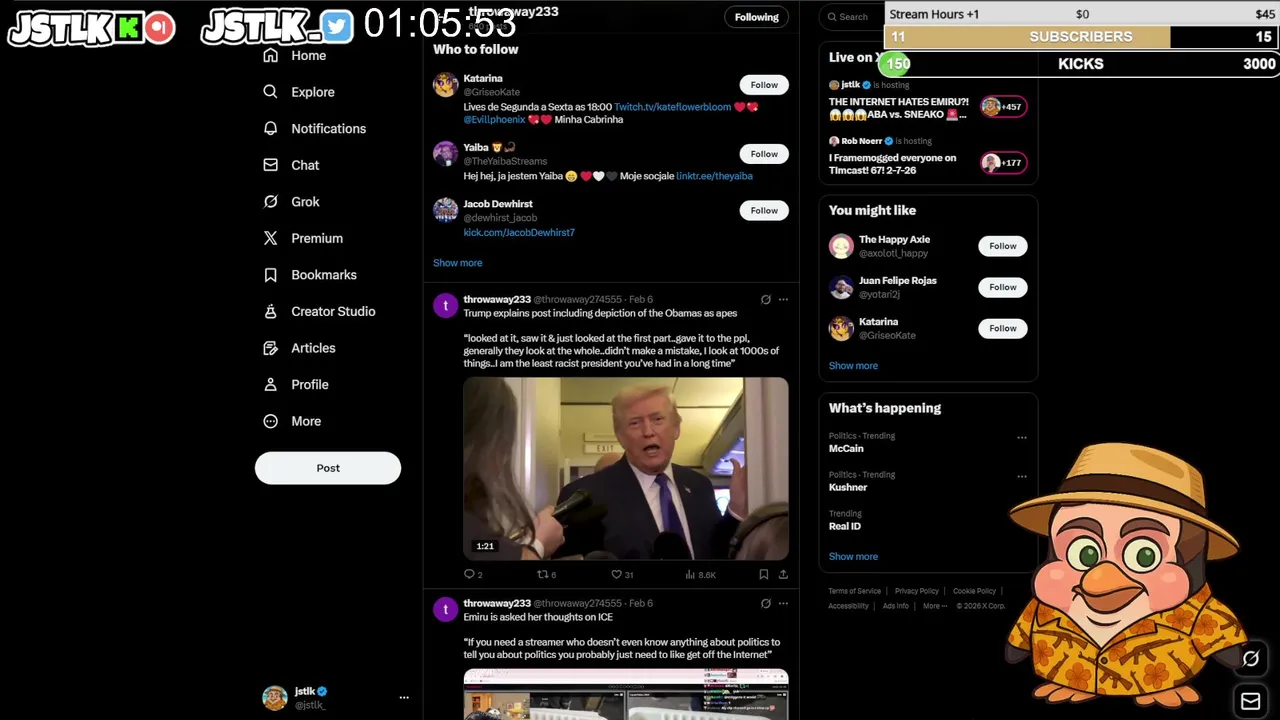Open Notifications in the sidebar

click(x=315, y=129)
